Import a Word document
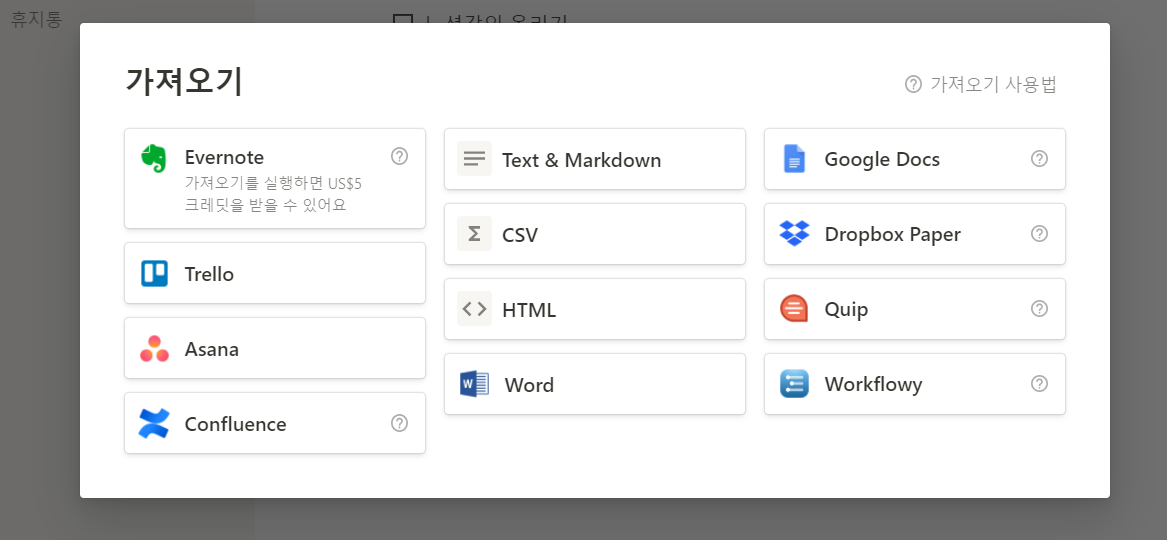The image size is (1167, 540). (x=595, y=385)
